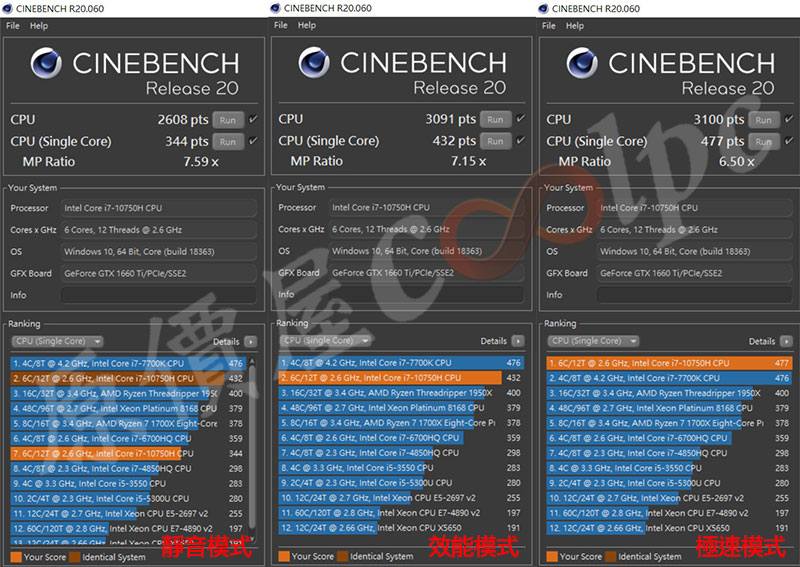Click the Info field in middle window
The image size is (800, 567).
427,294
